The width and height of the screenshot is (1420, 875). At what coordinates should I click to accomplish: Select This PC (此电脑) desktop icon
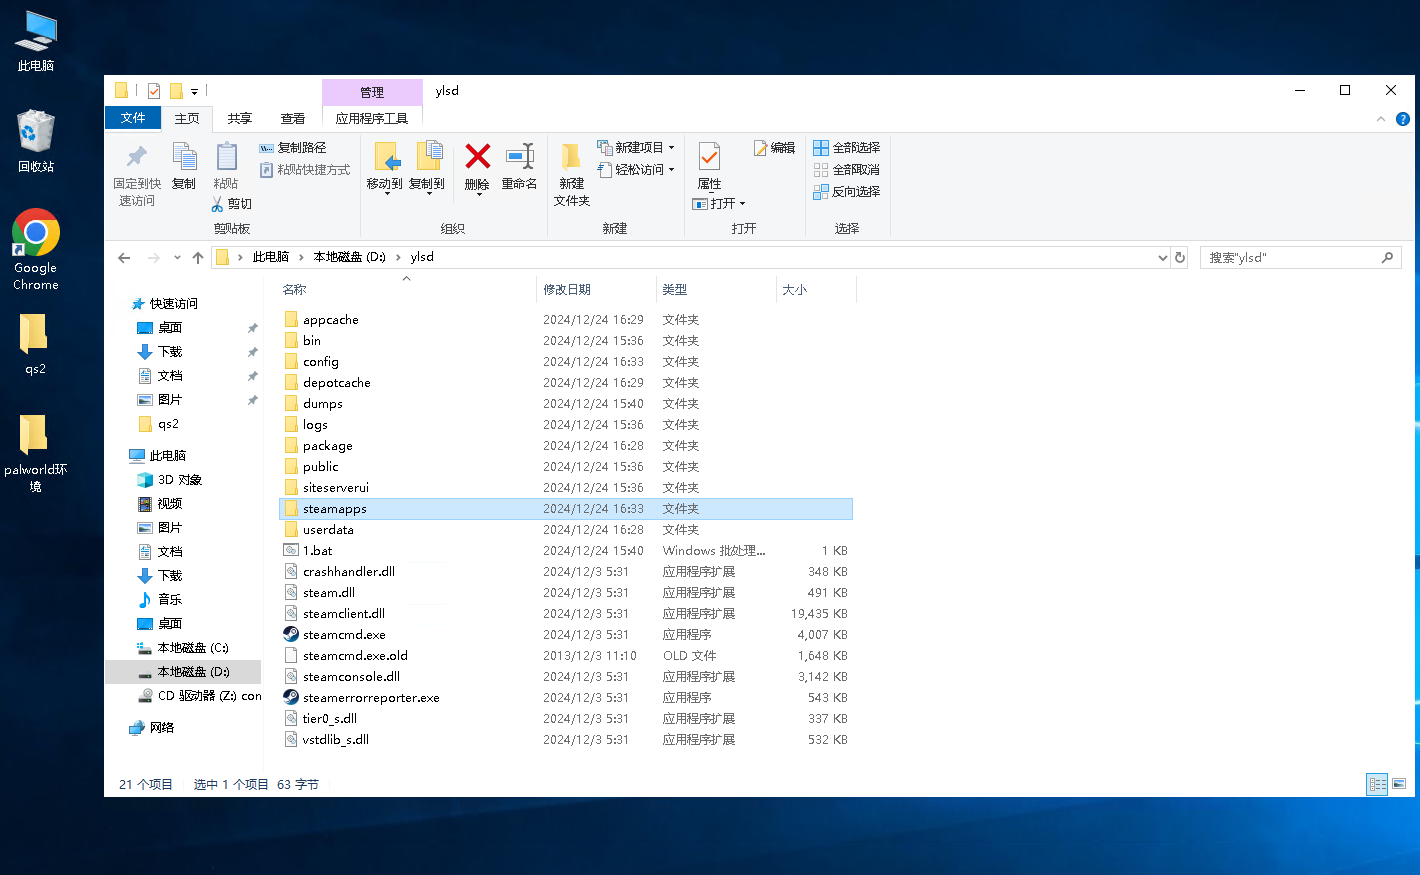(x=36, y=41)
